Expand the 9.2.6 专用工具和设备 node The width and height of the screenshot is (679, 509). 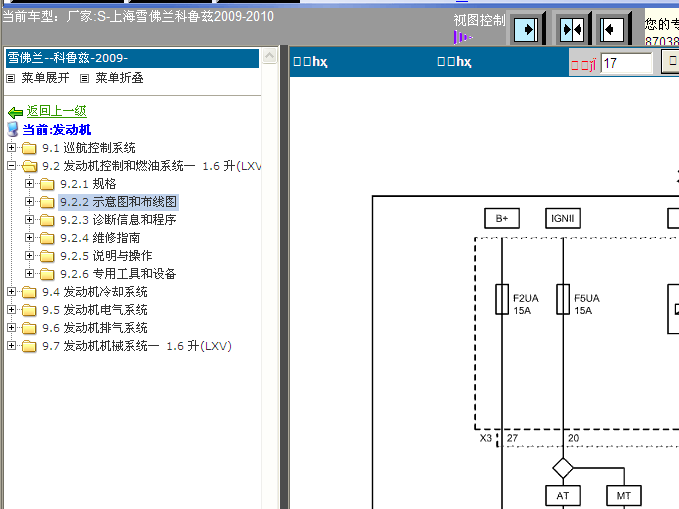(29, 274)
